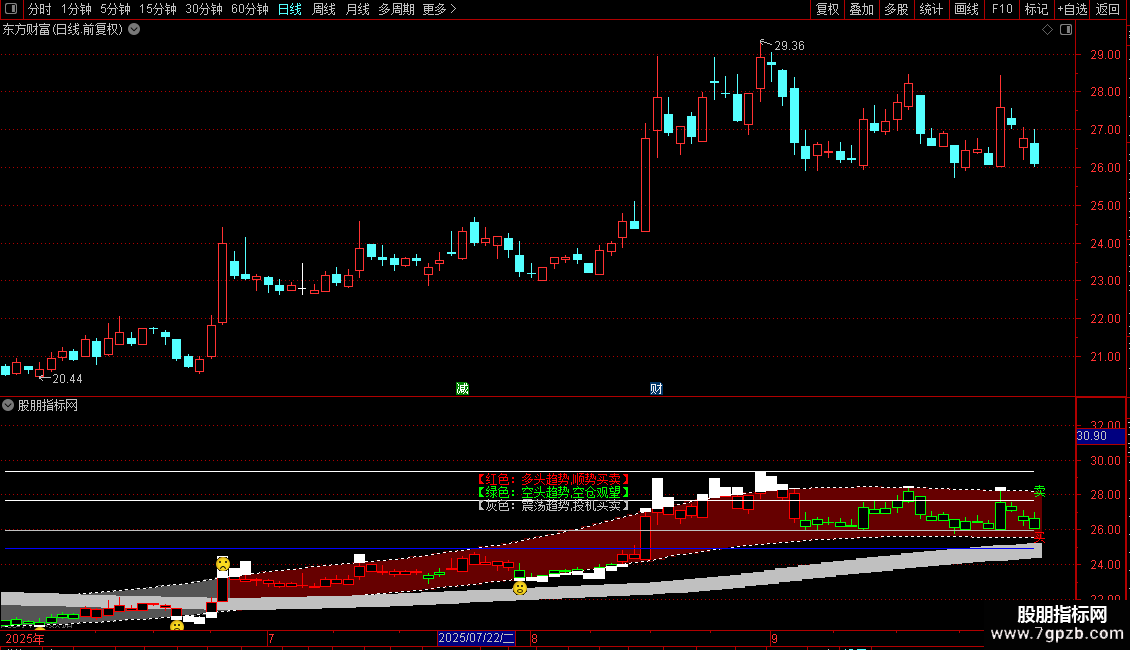Open the 多周期 multi-period view

click(396, 9)
